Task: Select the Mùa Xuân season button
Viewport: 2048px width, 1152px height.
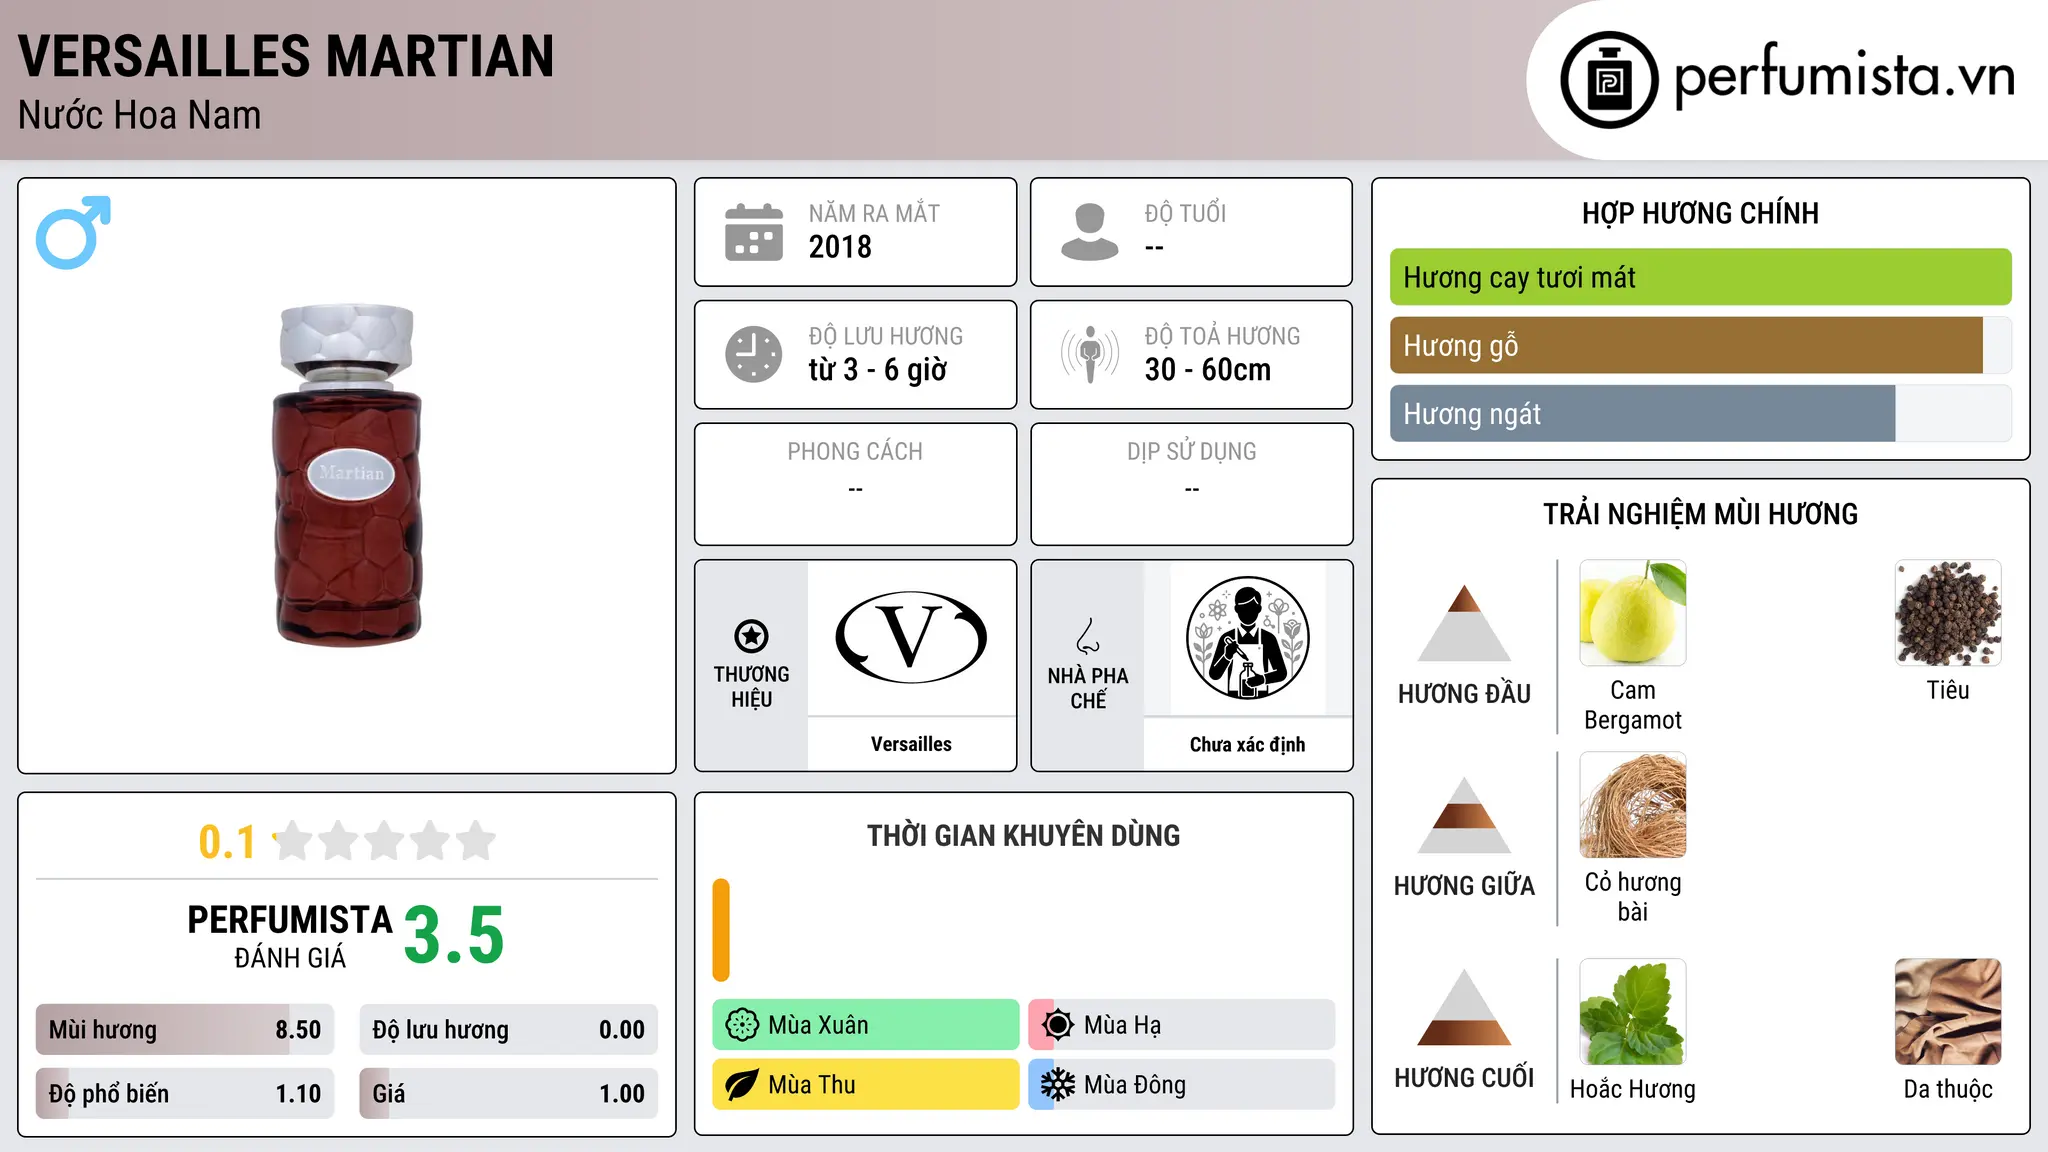Action: [866, 1025]
